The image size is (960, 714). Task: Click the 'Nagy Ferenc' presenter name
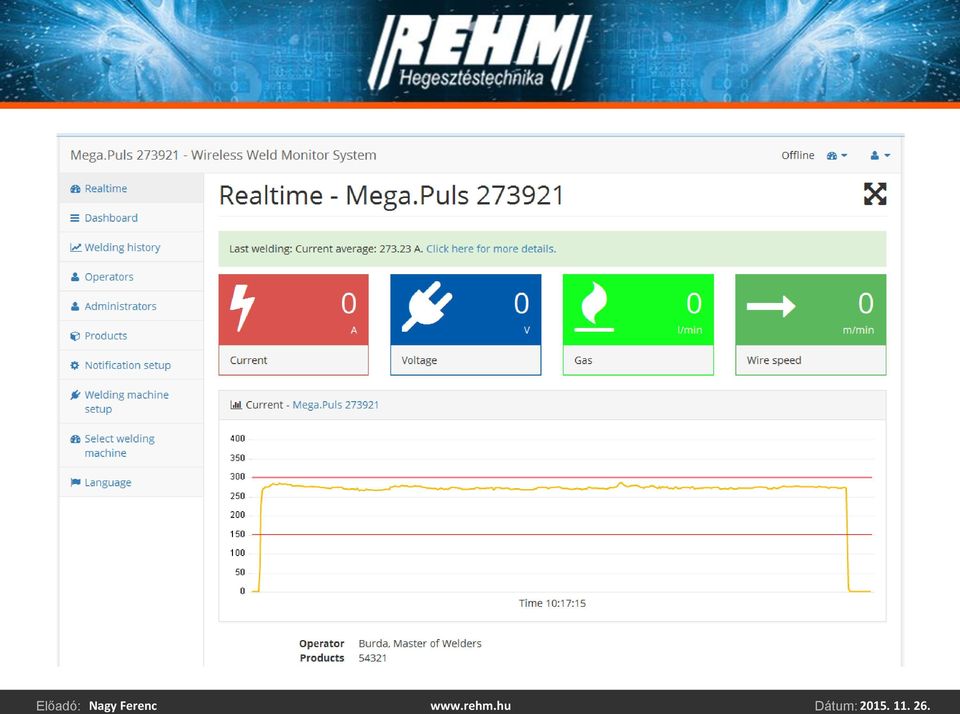[x=123, y=705]
